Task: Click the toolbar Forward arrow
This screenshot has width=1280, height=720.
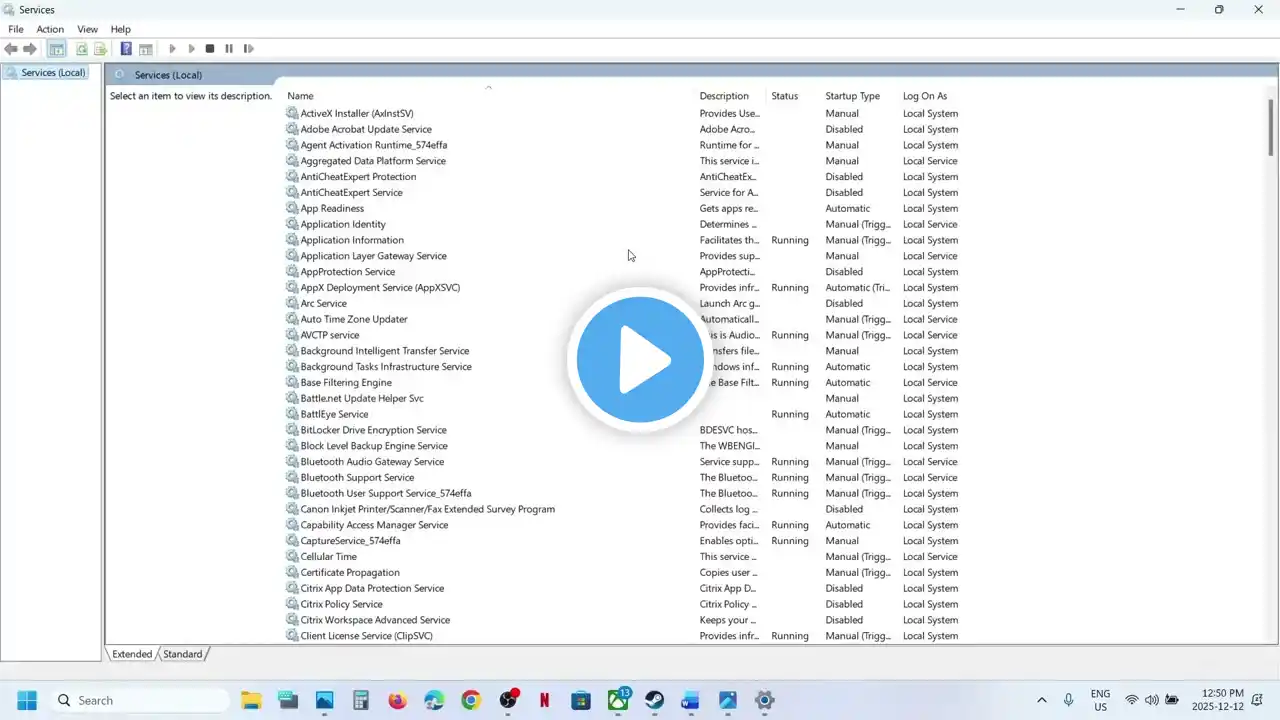Action: pos(30,49)
